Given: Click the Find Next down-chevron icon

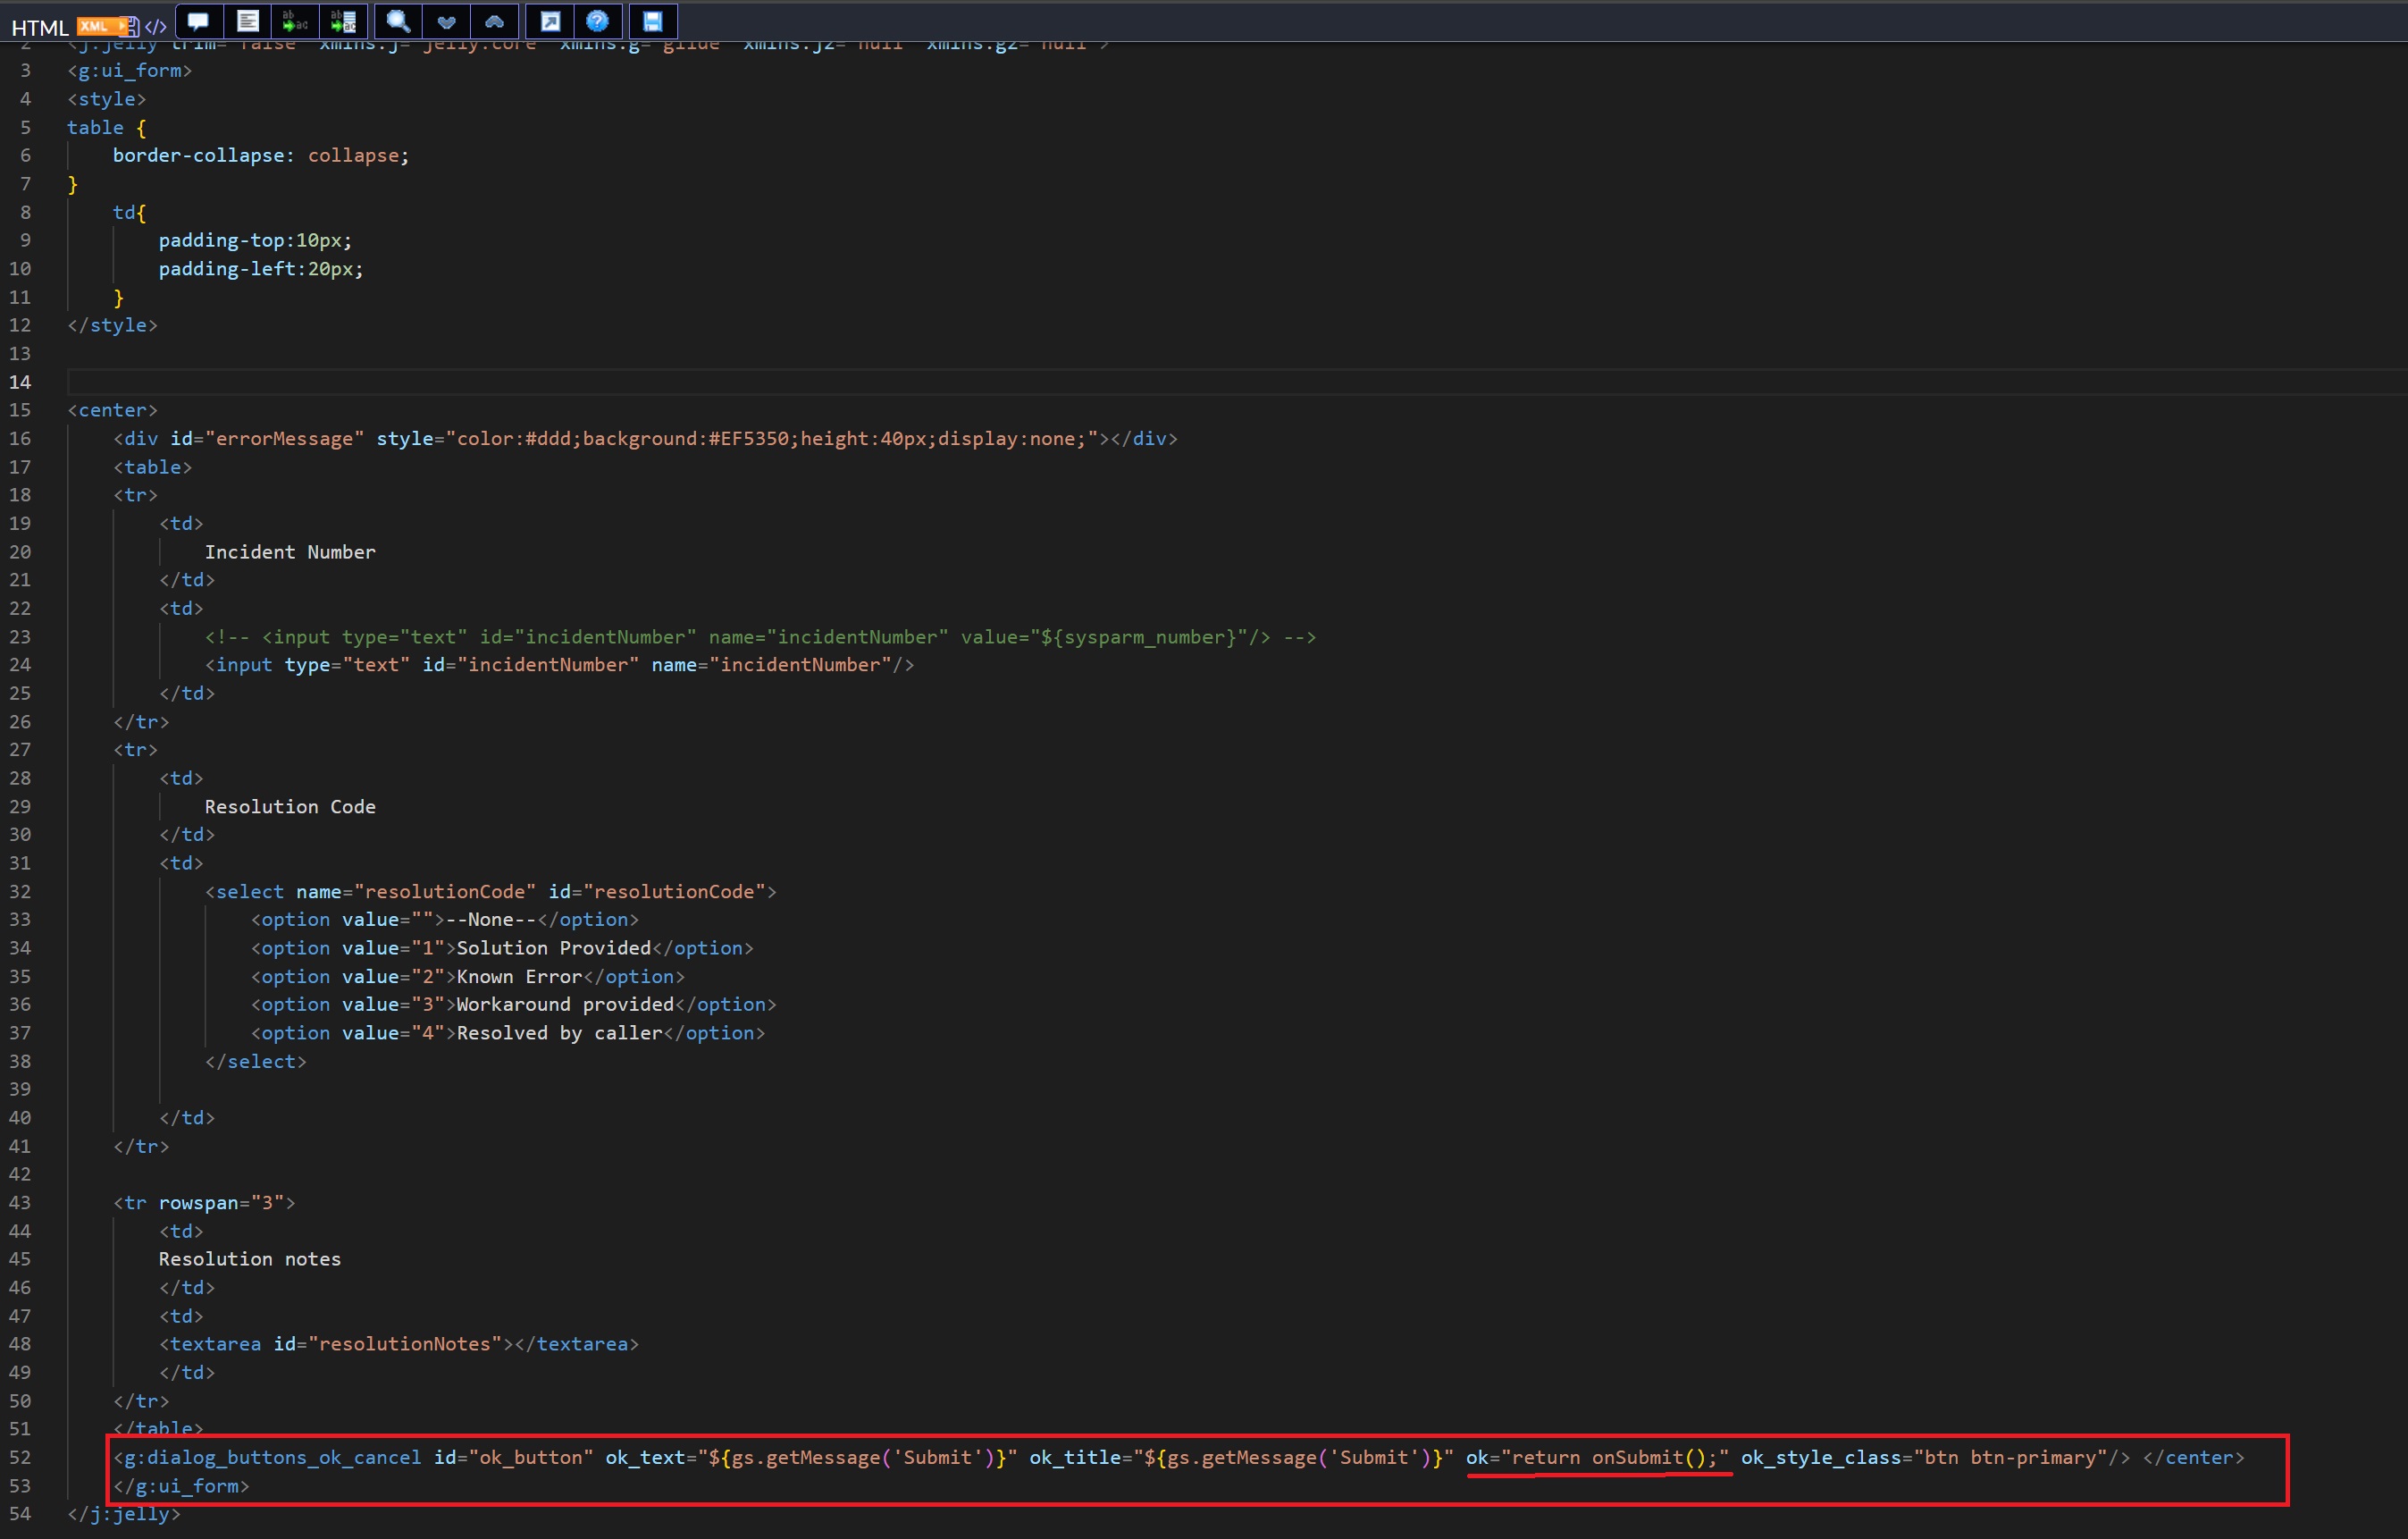Looking at the screenshot, I should (x=446, y=21).
